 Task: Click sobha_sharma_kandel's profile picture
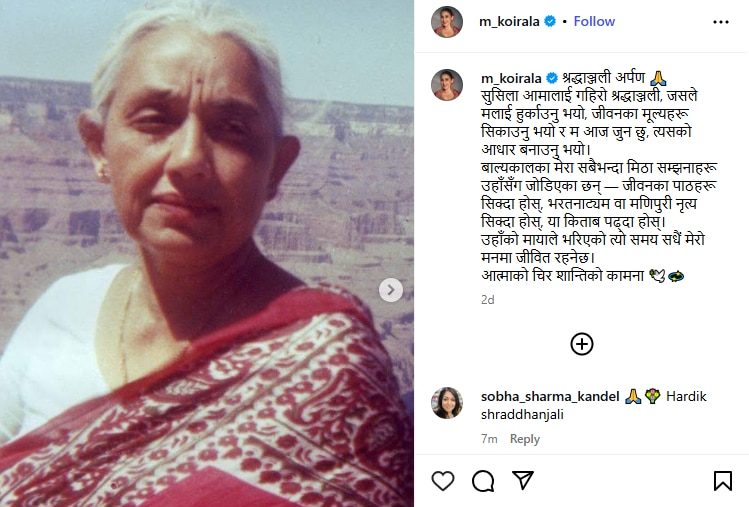pyautogui.click(x=447, y=403)
